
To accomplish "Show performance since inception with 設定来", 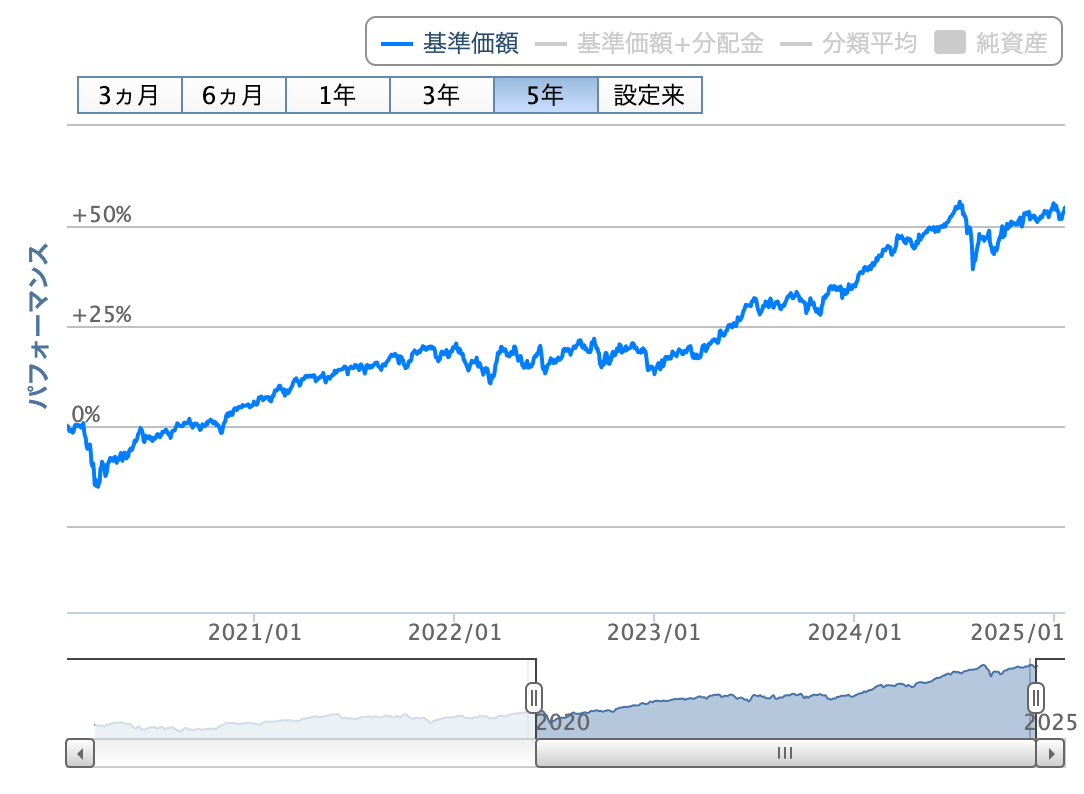I will coord(649,96).
